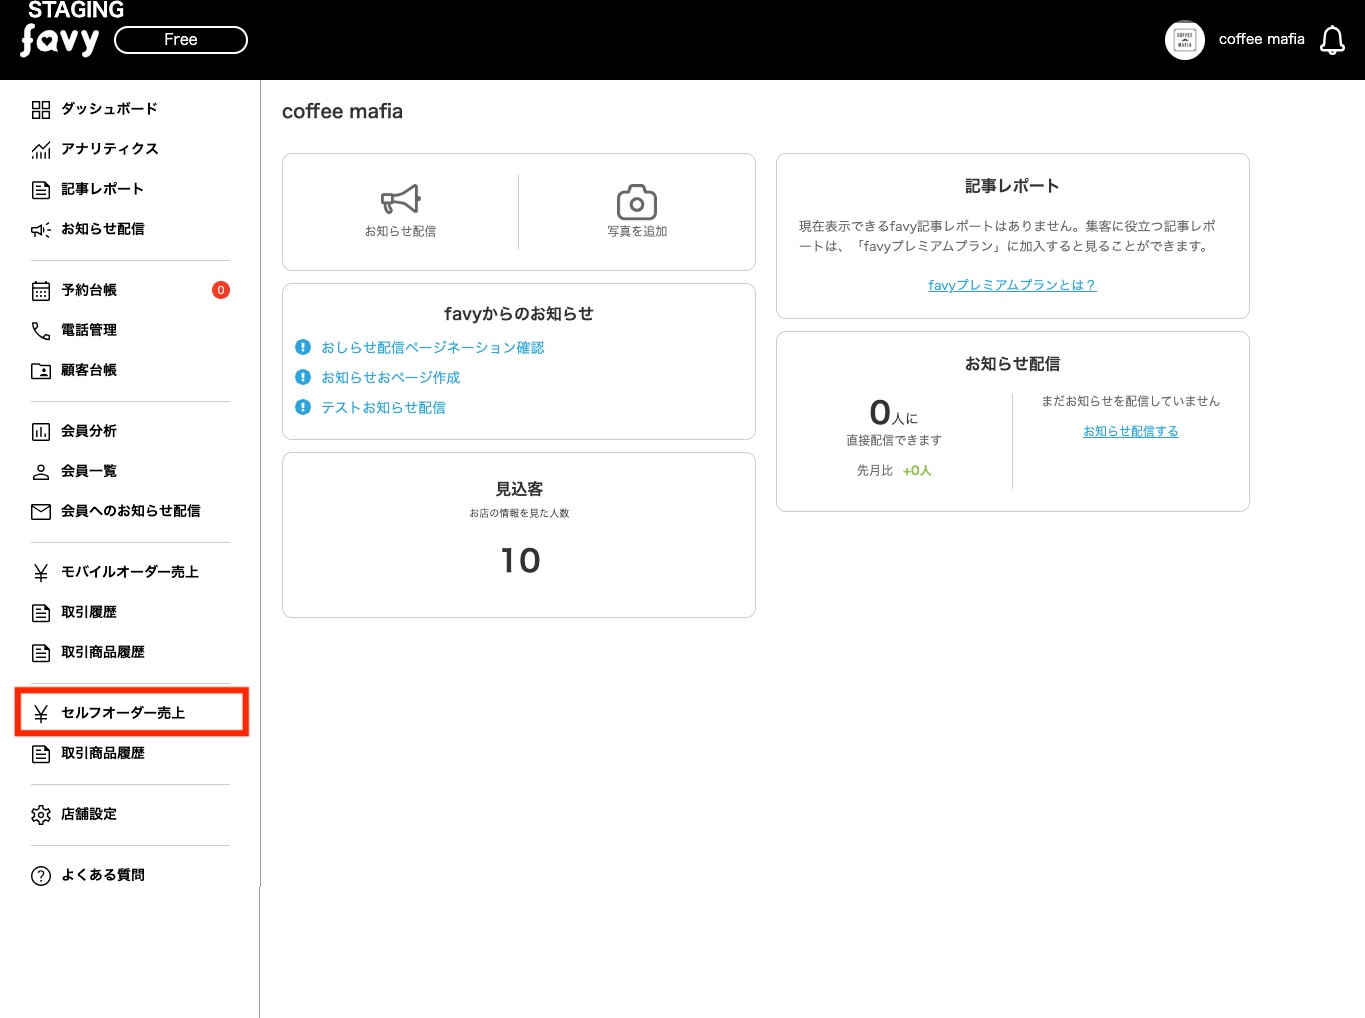Open the お知らせおページ作成 notice

(391, 377)
